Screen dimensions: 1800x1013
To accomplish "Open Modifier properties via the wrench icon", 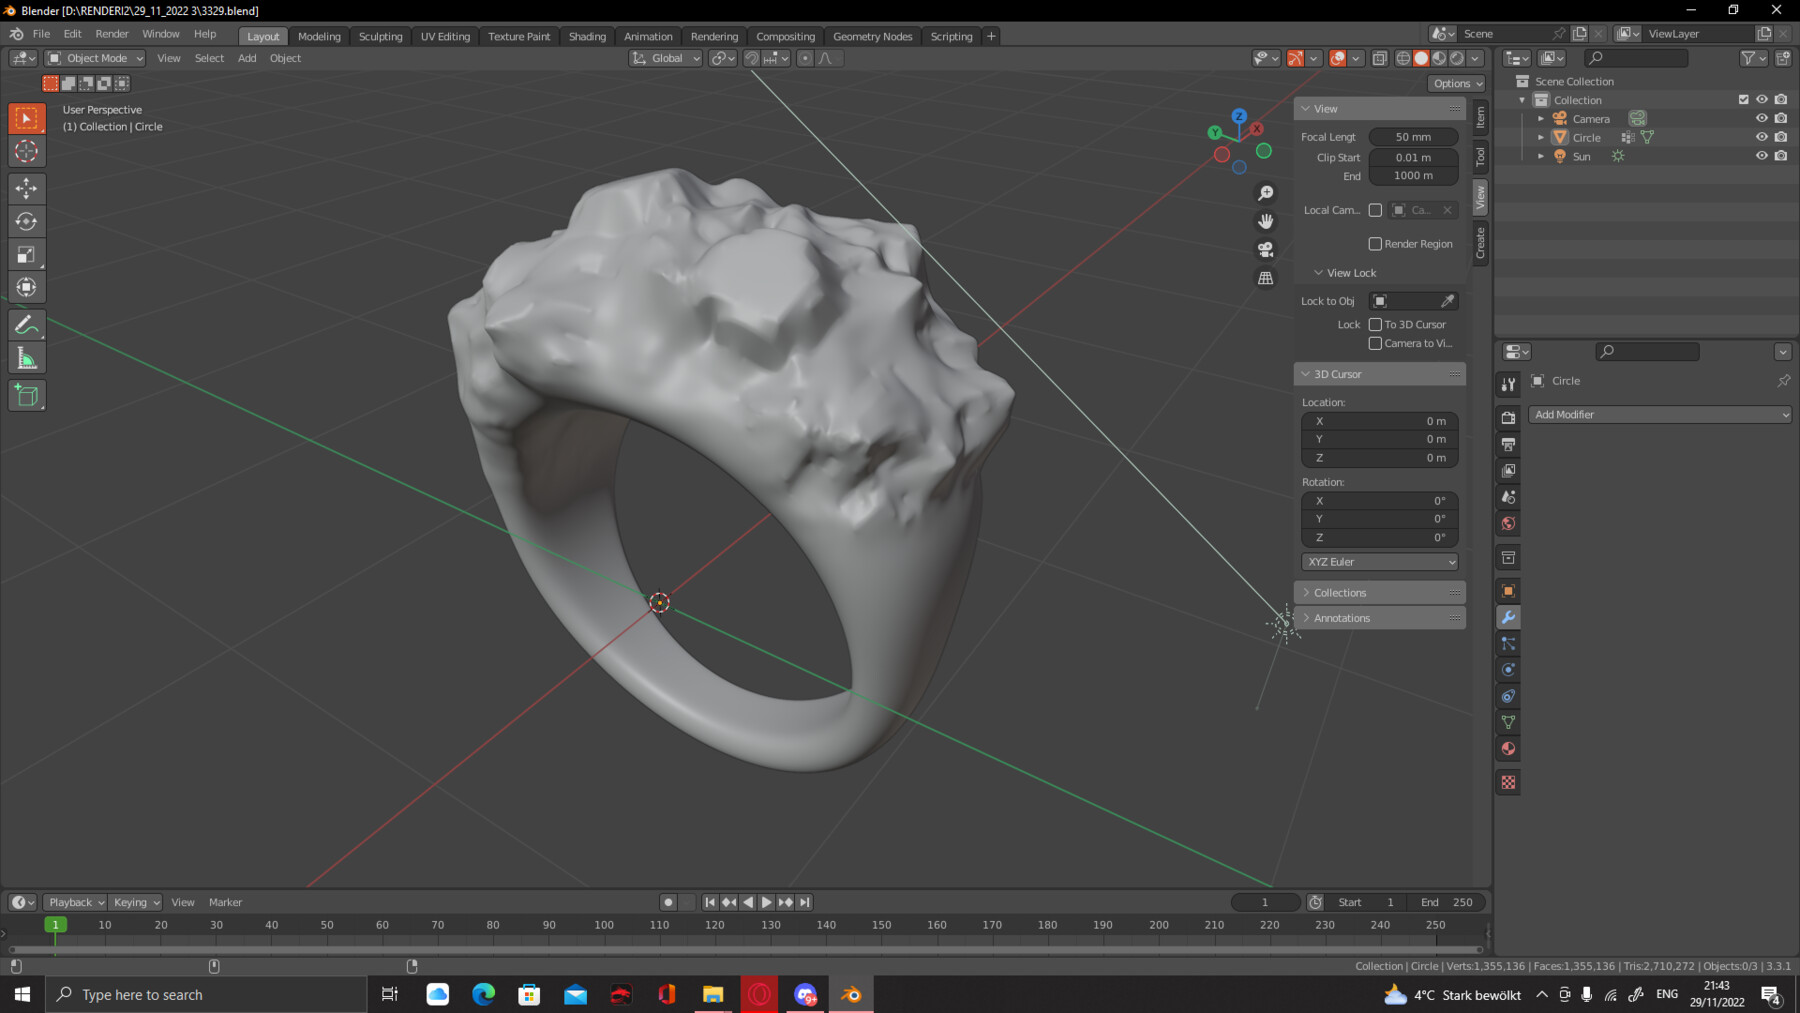I will coord(1508,617).
